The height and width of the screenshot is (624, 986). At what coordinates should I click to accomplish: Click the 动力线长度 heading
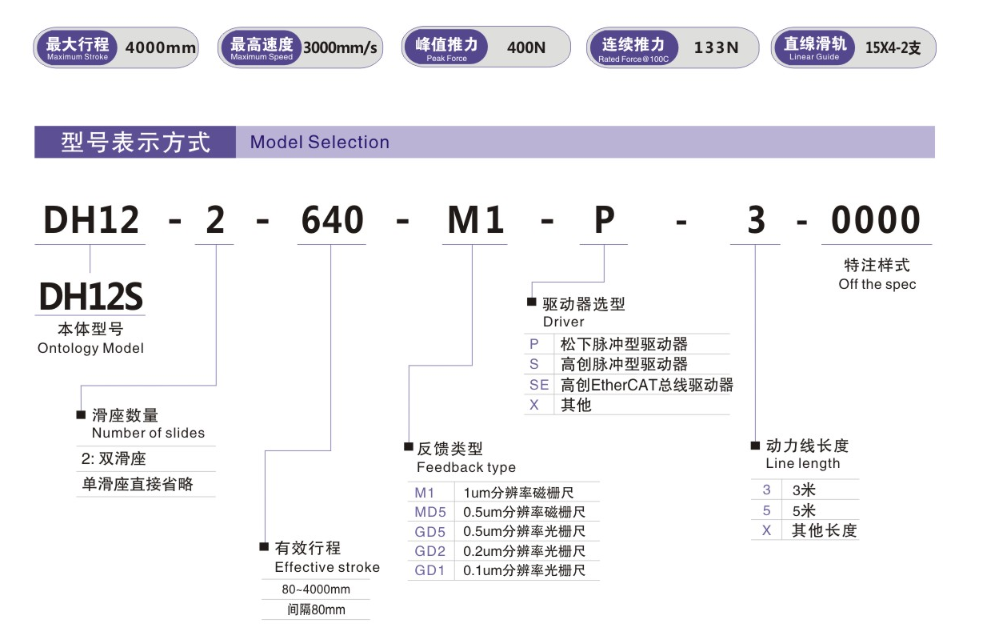[807, 446]
